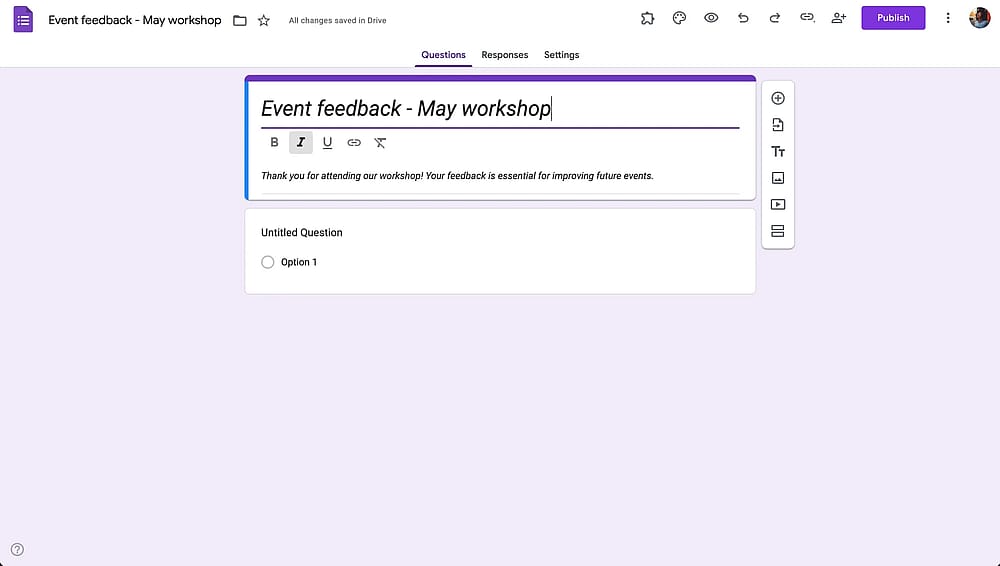Open more options three-dot menu

(x=948, y=18)
